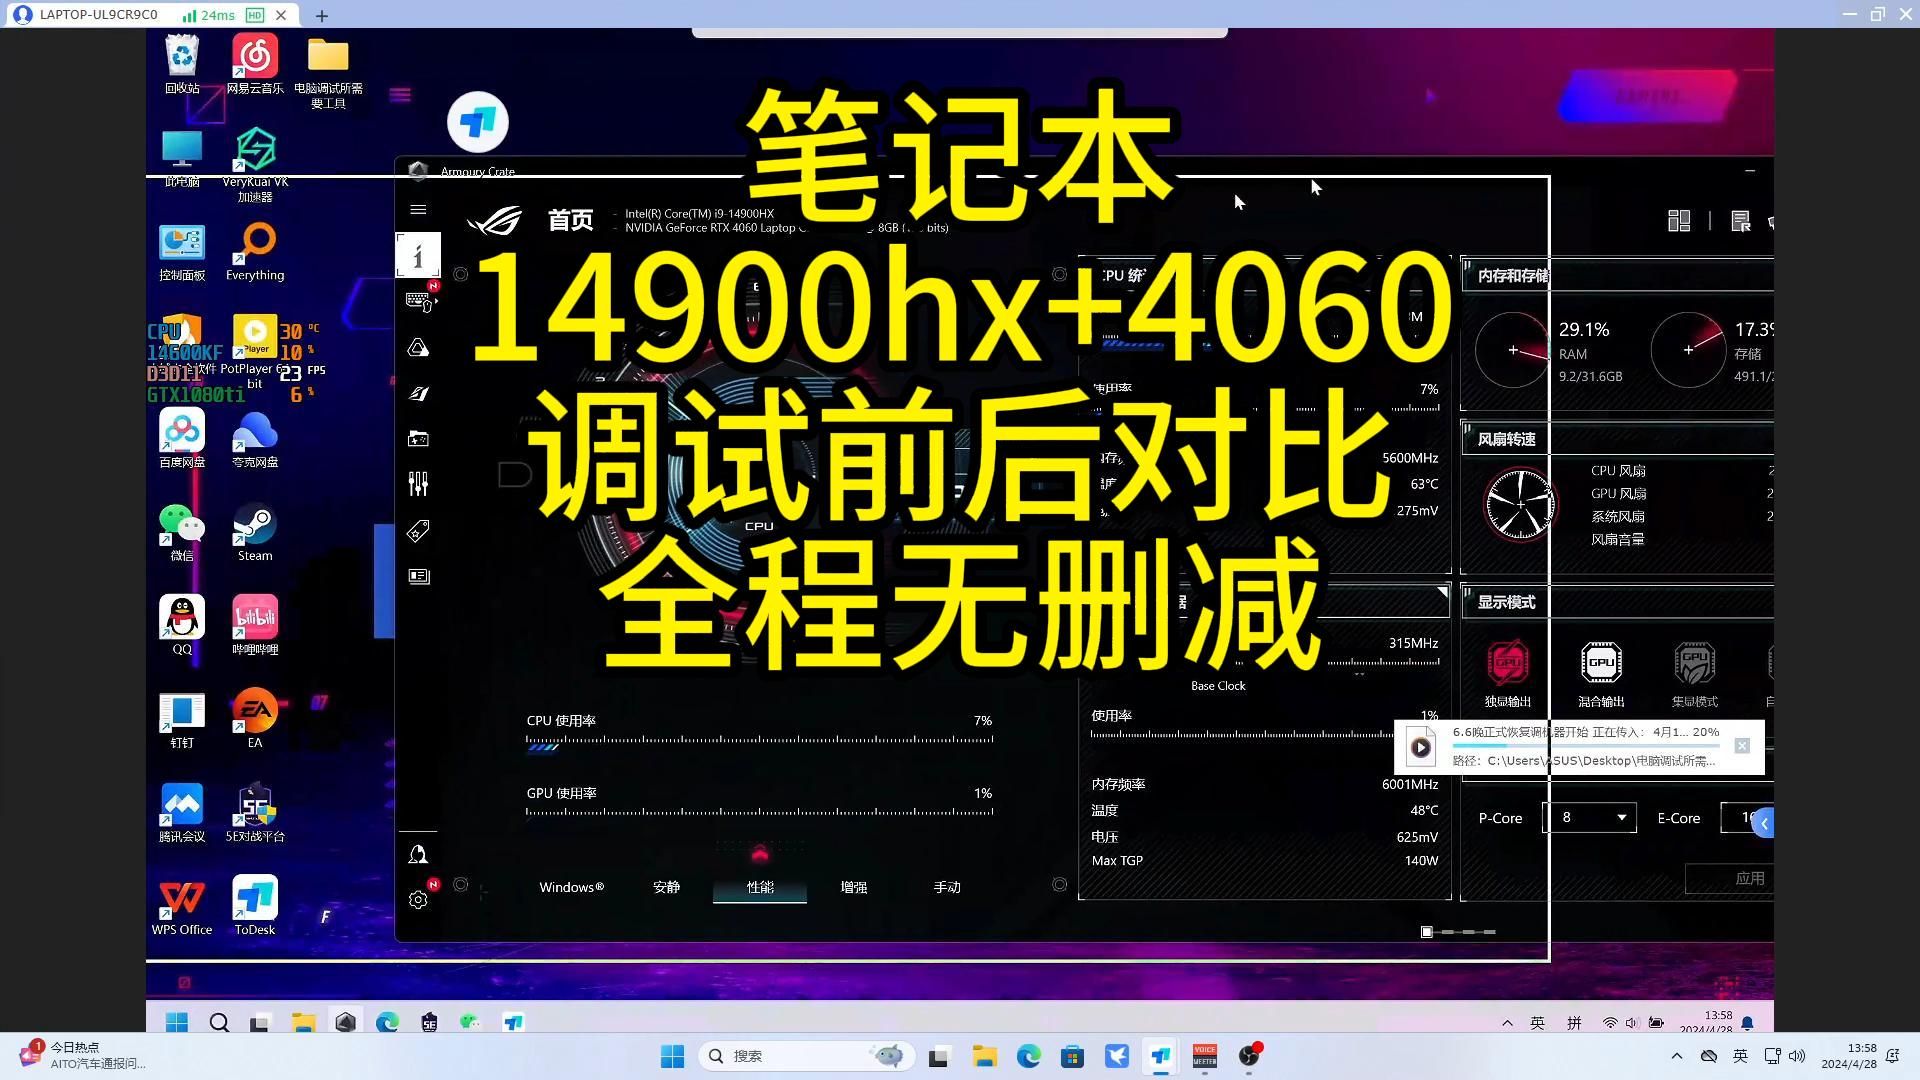Viewport: 1920px width, 1080px height.
Task: Select the lighting/aura sync icon in sidebar
Action: [418, 345]
